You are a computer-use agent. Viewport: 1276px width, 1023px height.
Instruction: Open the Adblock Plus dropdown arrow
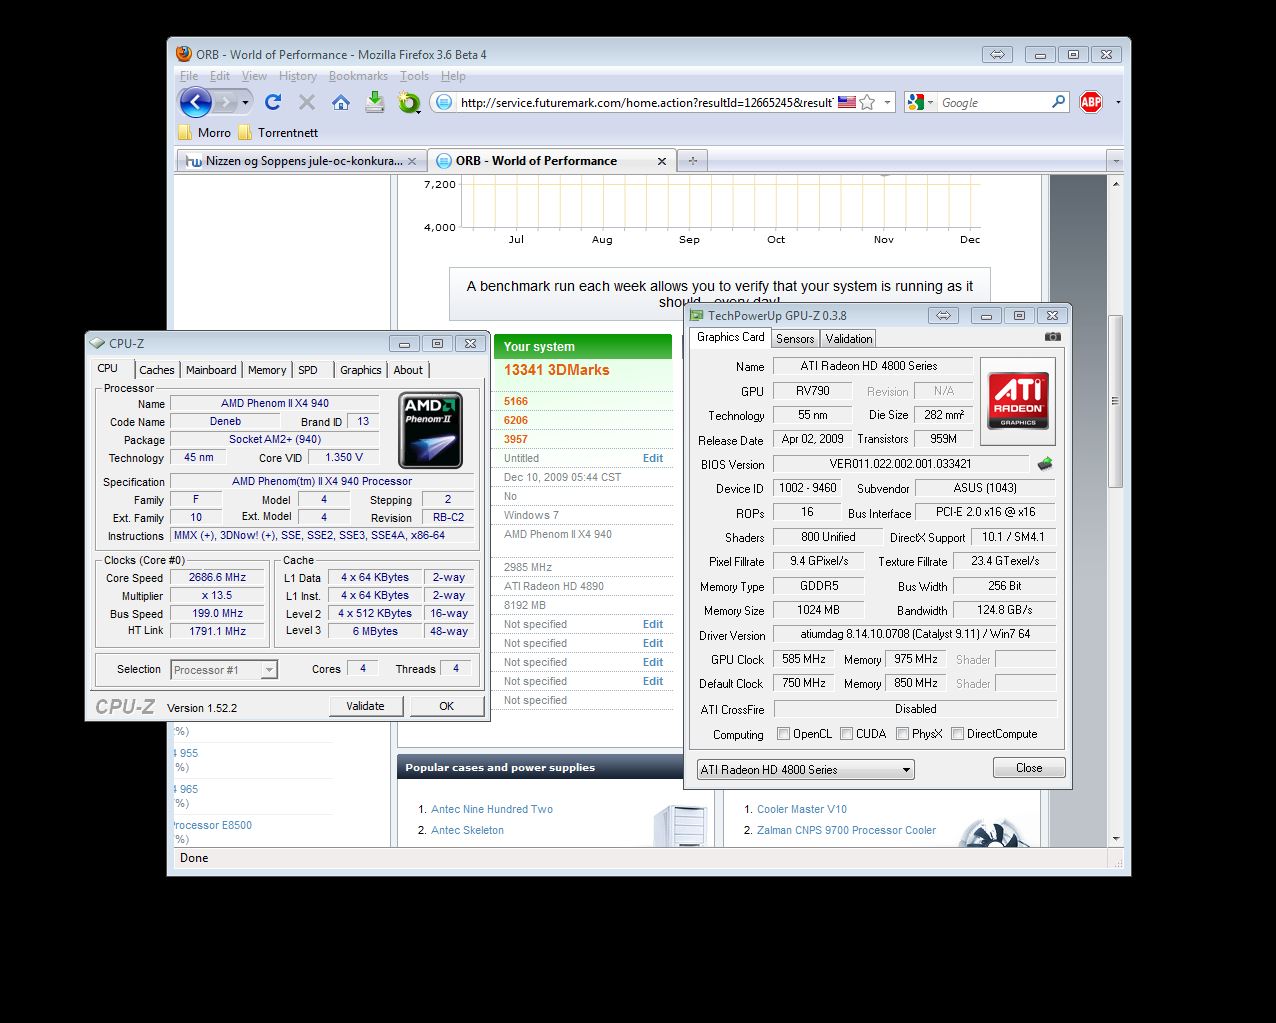(1118, 102)
